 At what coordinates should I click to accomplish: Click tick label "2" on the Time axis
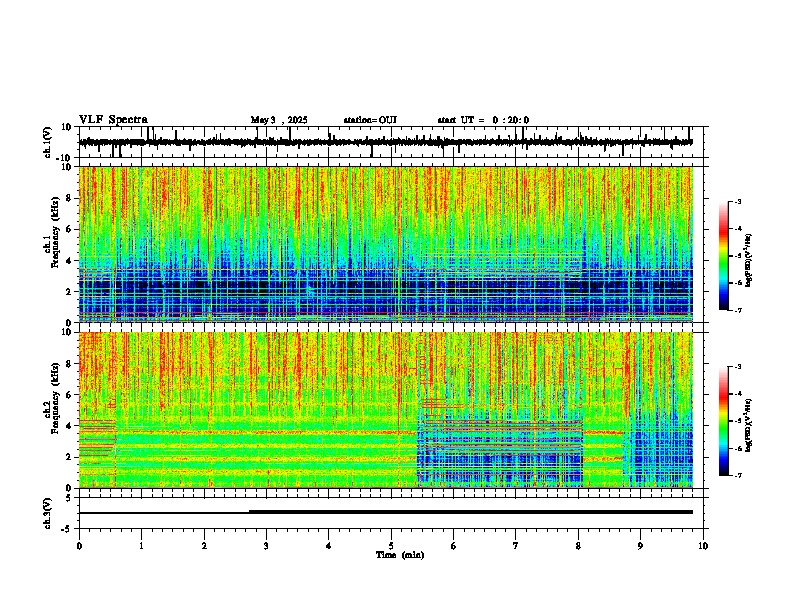[204, 546]
